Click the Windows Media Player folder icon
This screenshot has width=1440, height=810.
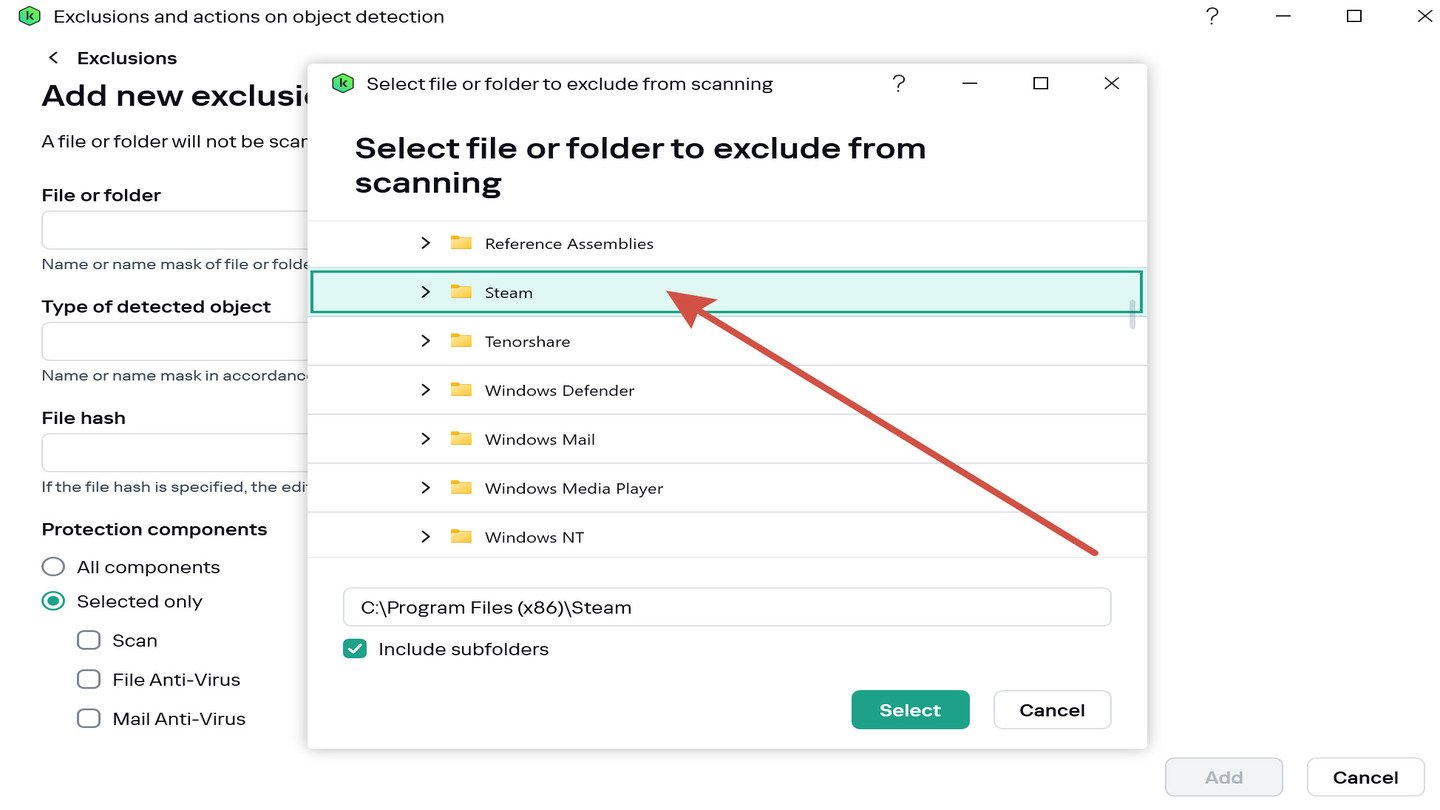tap(461, 488)
